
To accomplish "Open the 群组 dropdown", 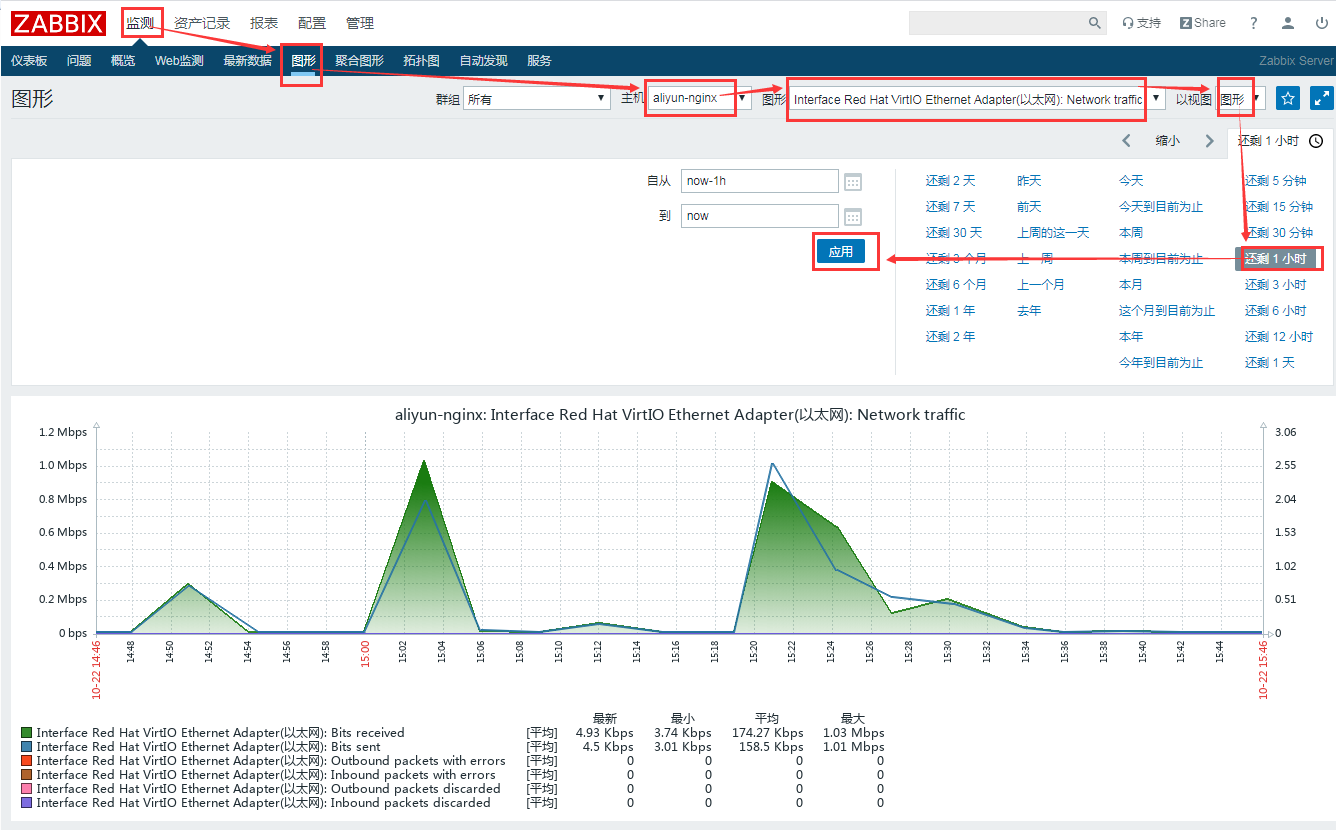I will point(537,99).
